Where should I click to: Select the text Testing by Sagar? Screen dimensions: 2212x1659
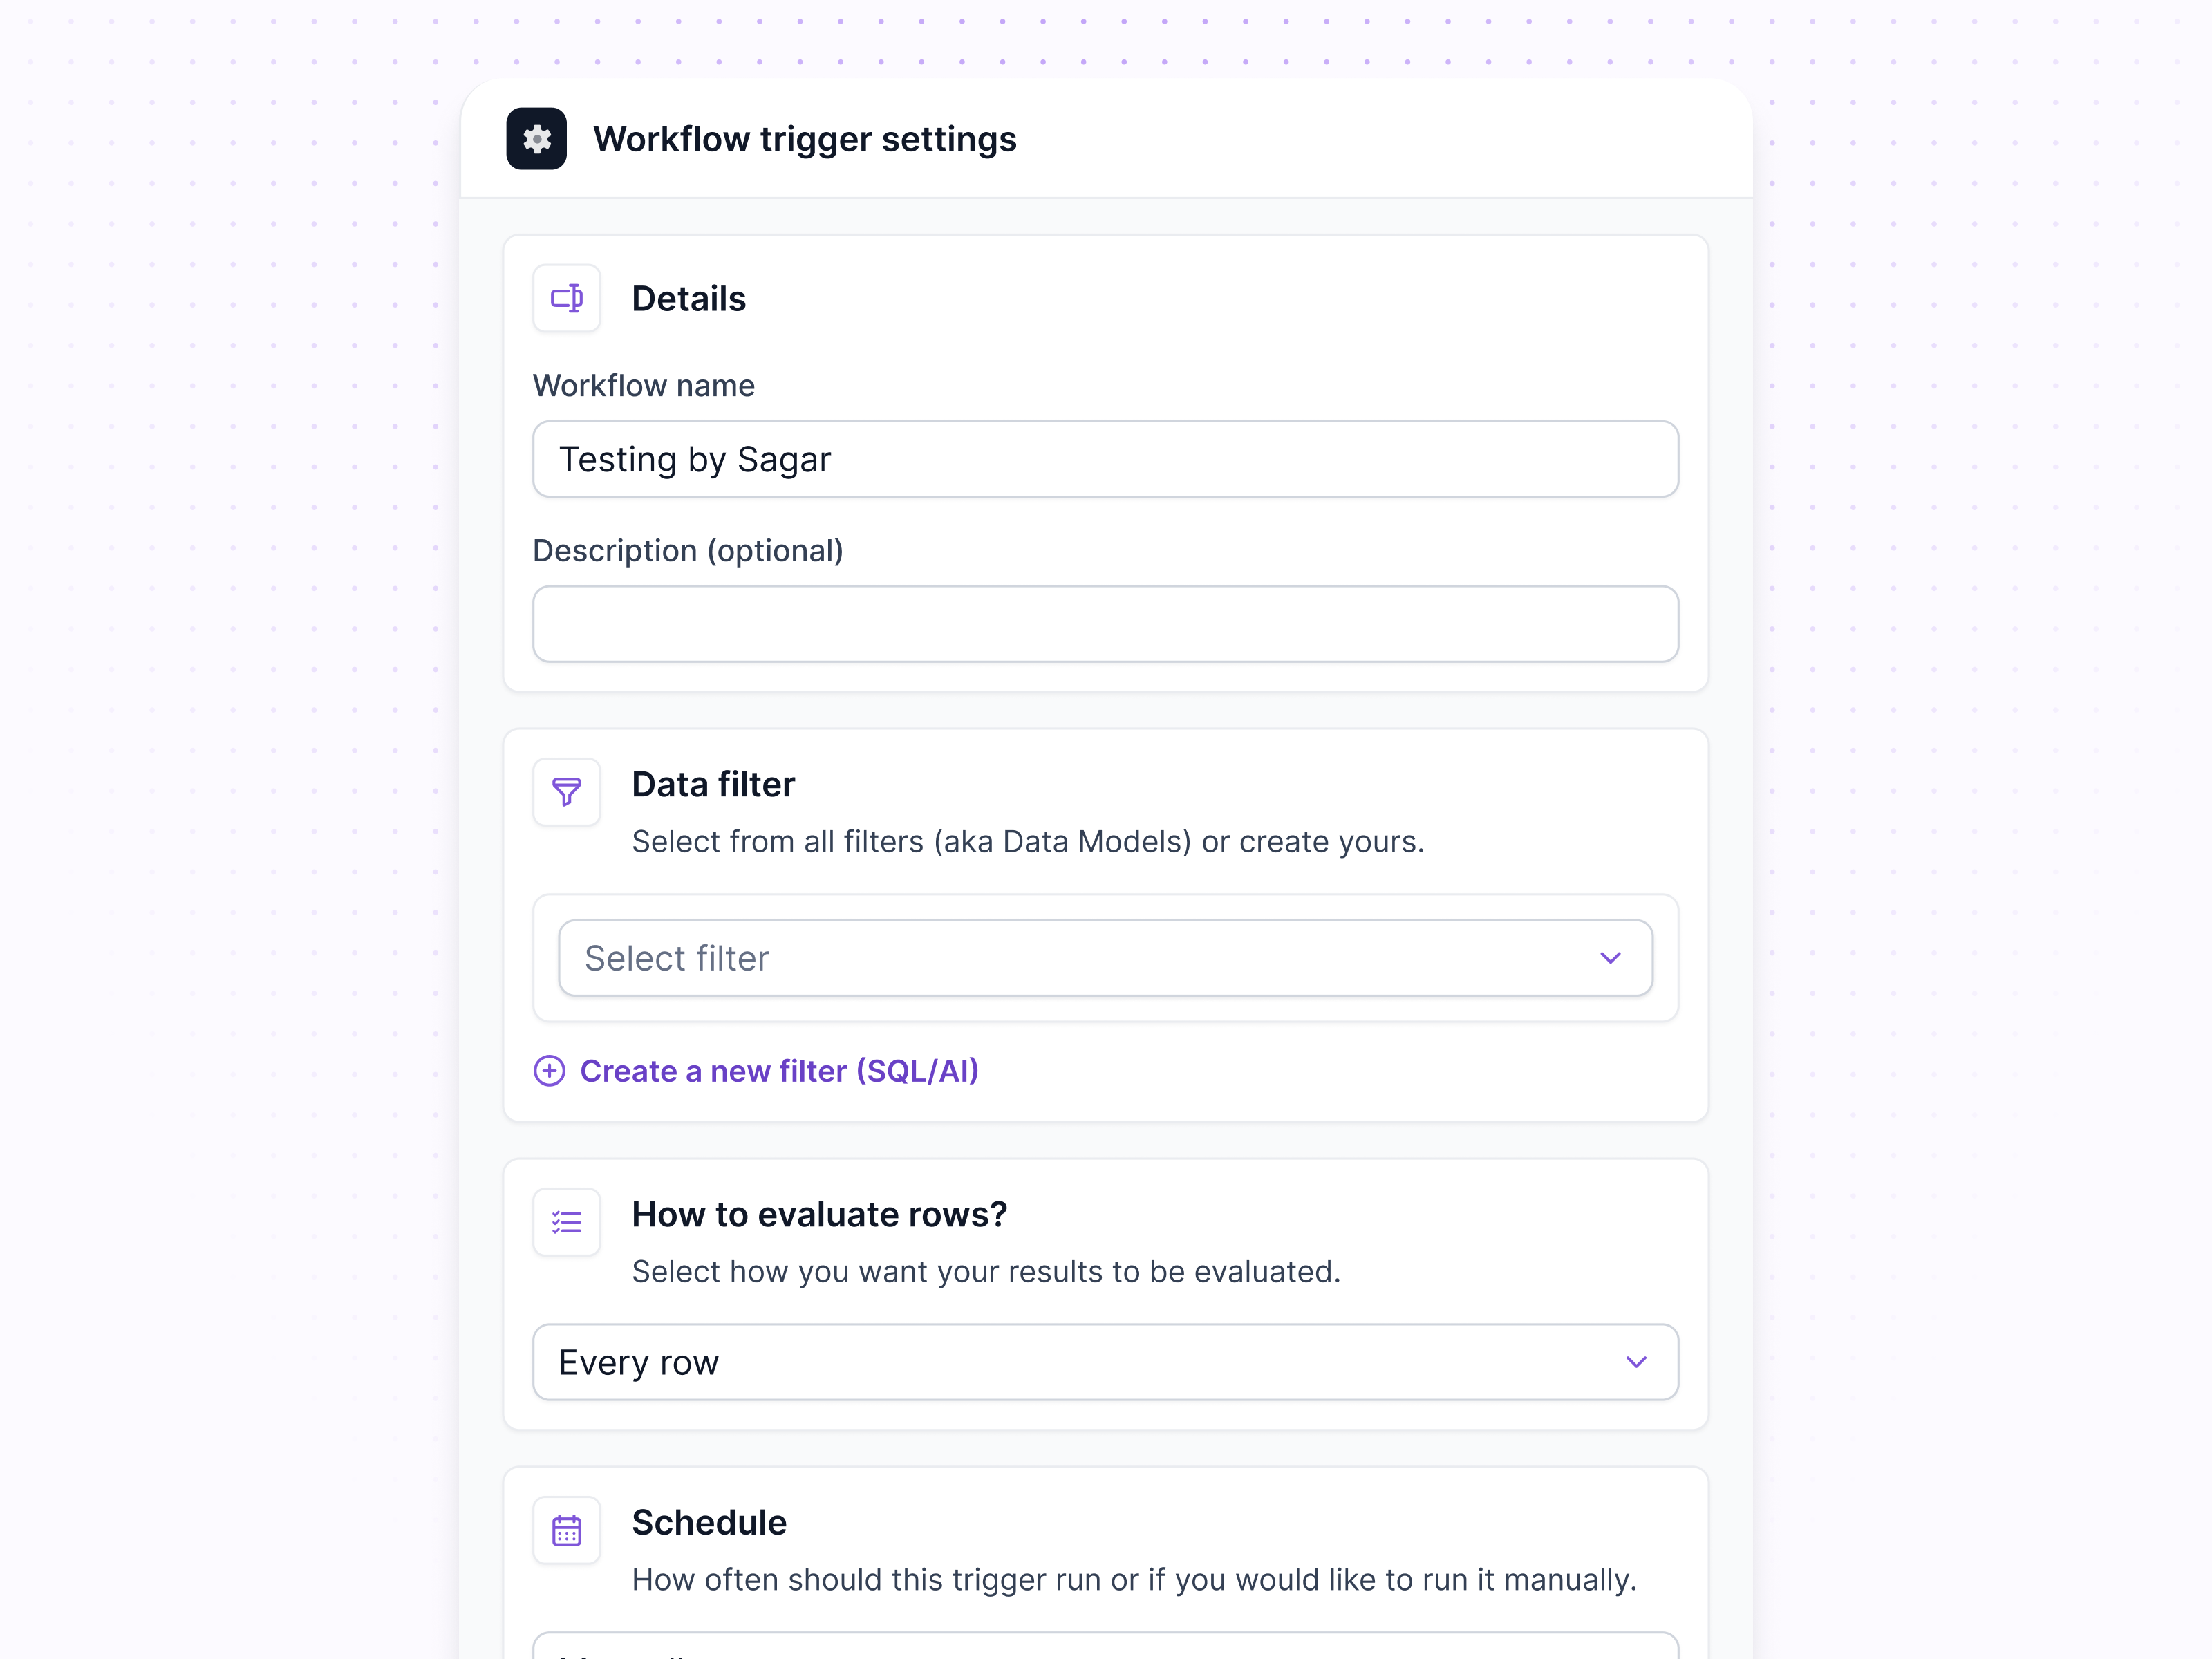click(x=694, y=459)
